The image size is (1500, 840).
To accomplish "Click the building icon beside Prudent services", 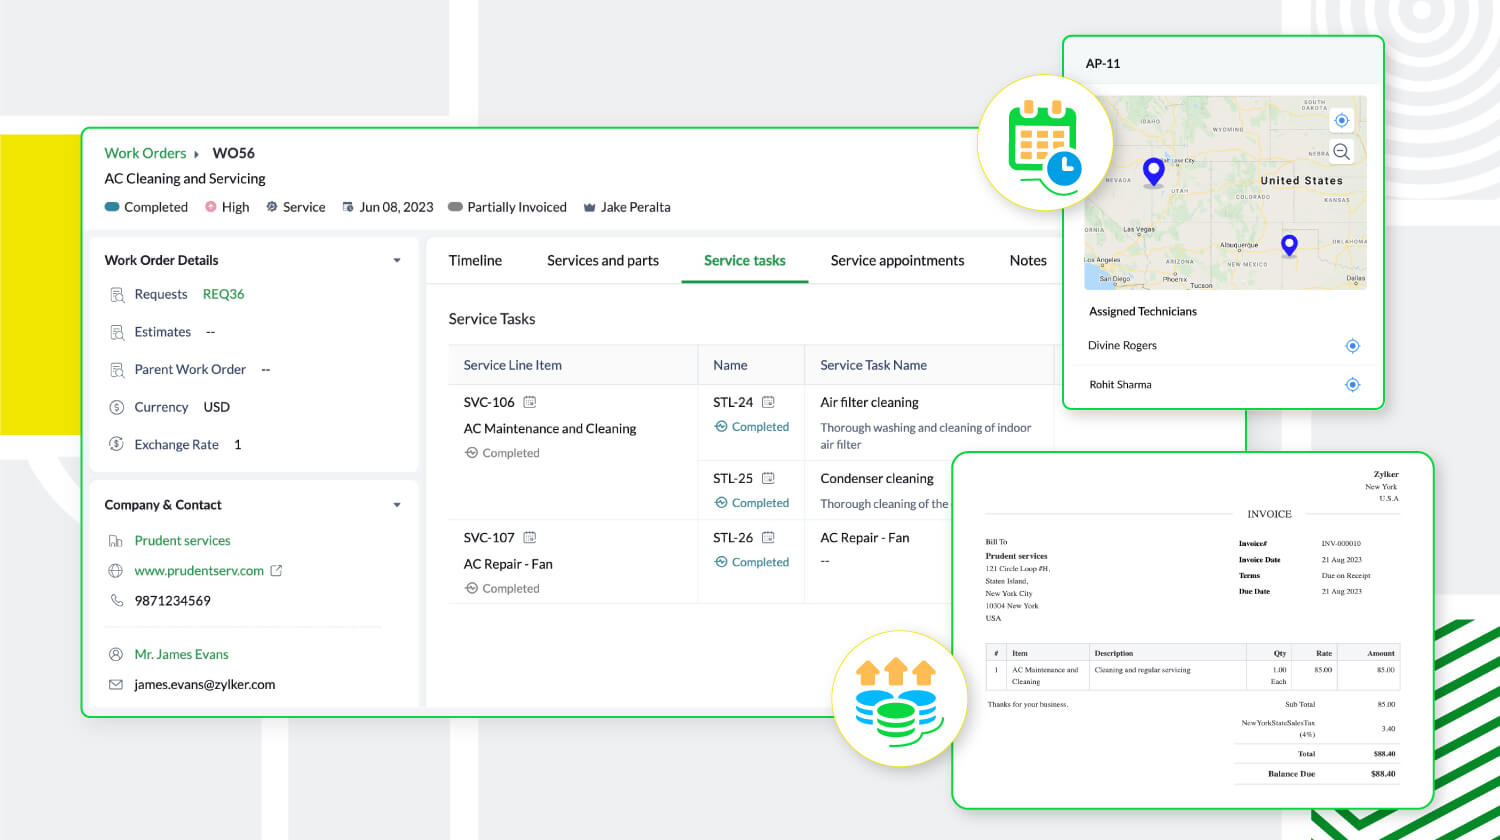I will tap(113, 540).
